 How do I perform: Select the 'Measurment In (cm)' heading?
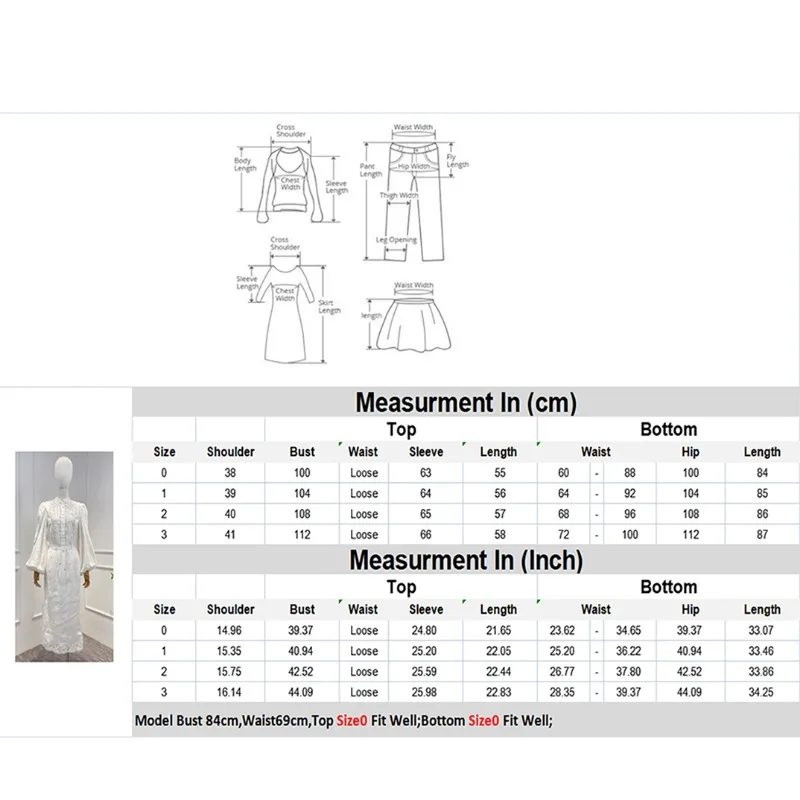466,402
